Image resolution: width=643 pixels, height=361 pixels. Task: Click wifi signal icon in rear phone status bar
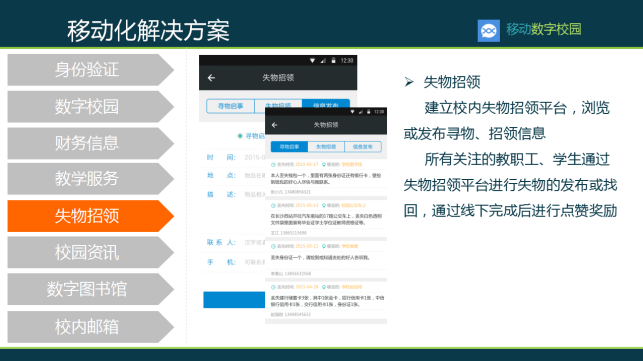point(312,60)
